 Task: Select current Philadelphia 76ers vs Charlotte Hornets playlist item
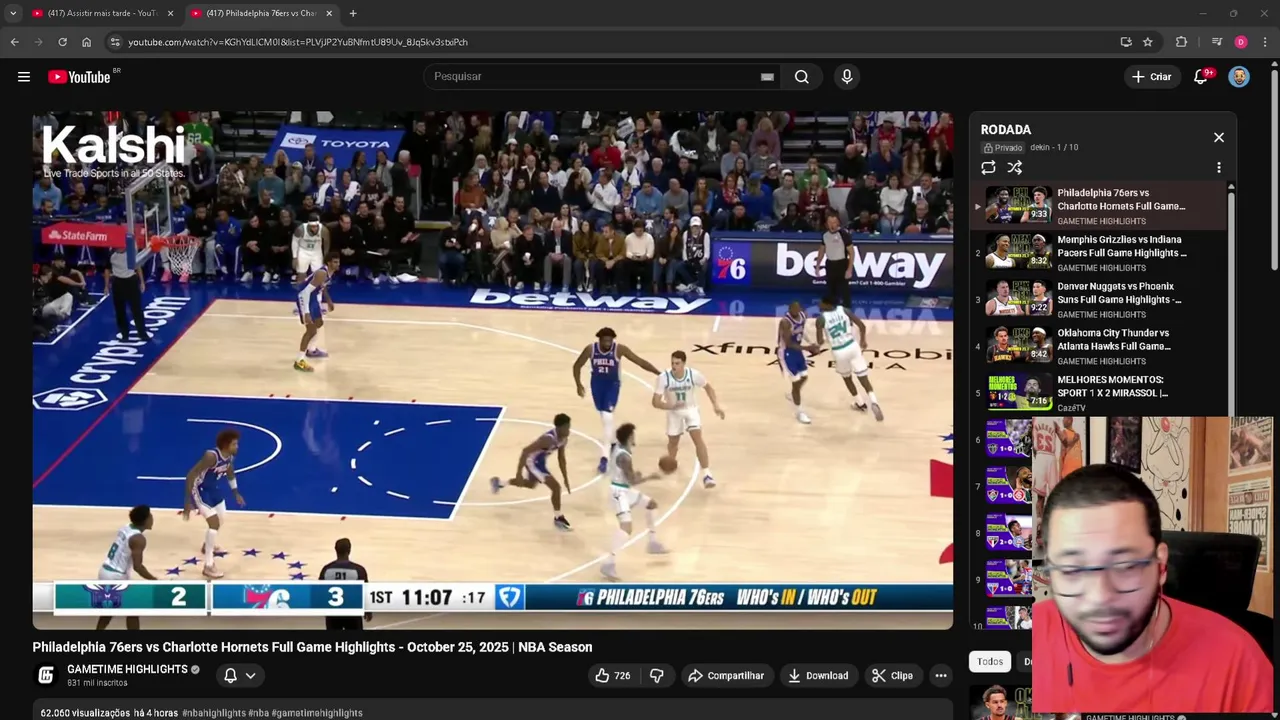[1097, 206]
